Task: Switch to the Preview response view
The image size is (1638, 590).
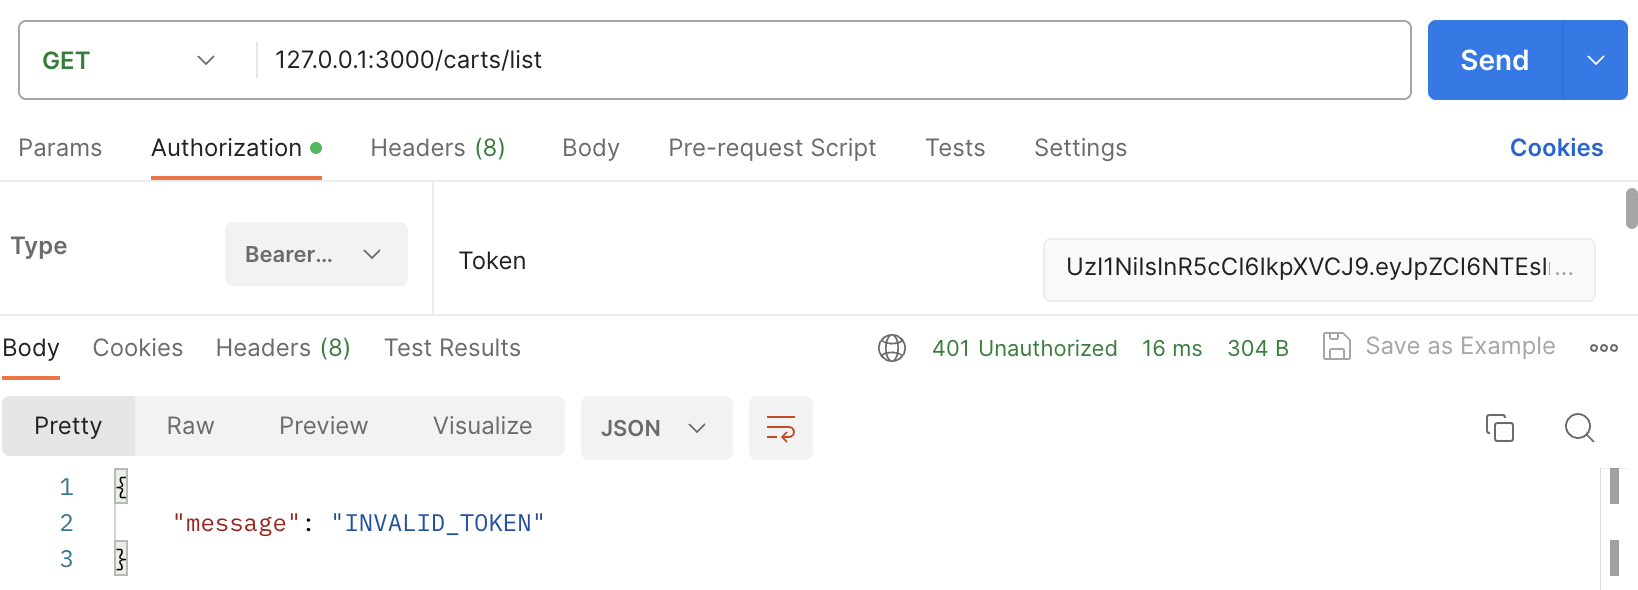Action: coord(323,426)
